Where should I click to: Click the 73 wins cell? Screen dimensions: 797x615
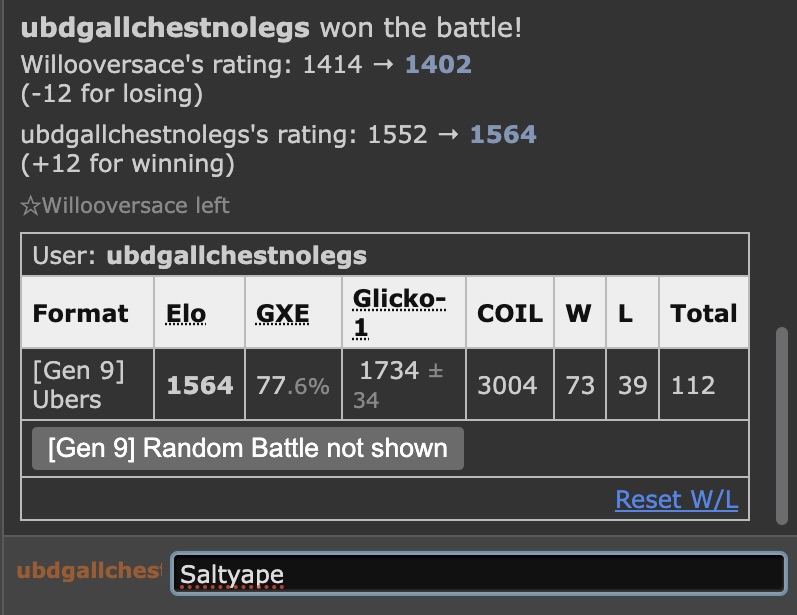point(580,385)
